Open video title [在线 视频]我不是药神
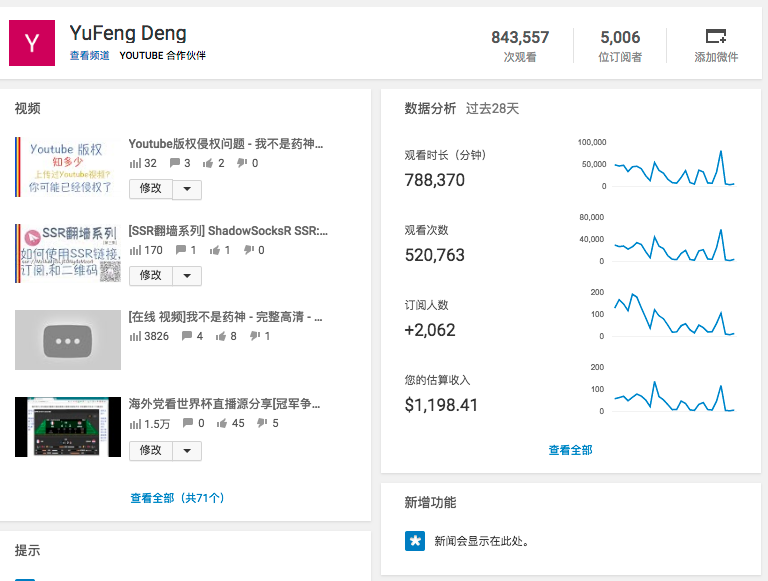 pyautogui.click(x=225, y=317)
